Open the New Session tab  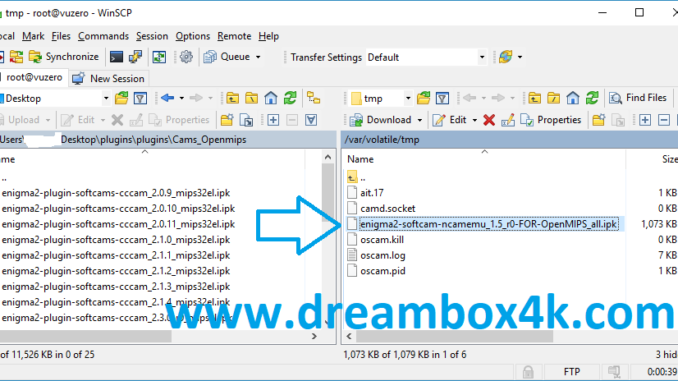coord(109,78)
